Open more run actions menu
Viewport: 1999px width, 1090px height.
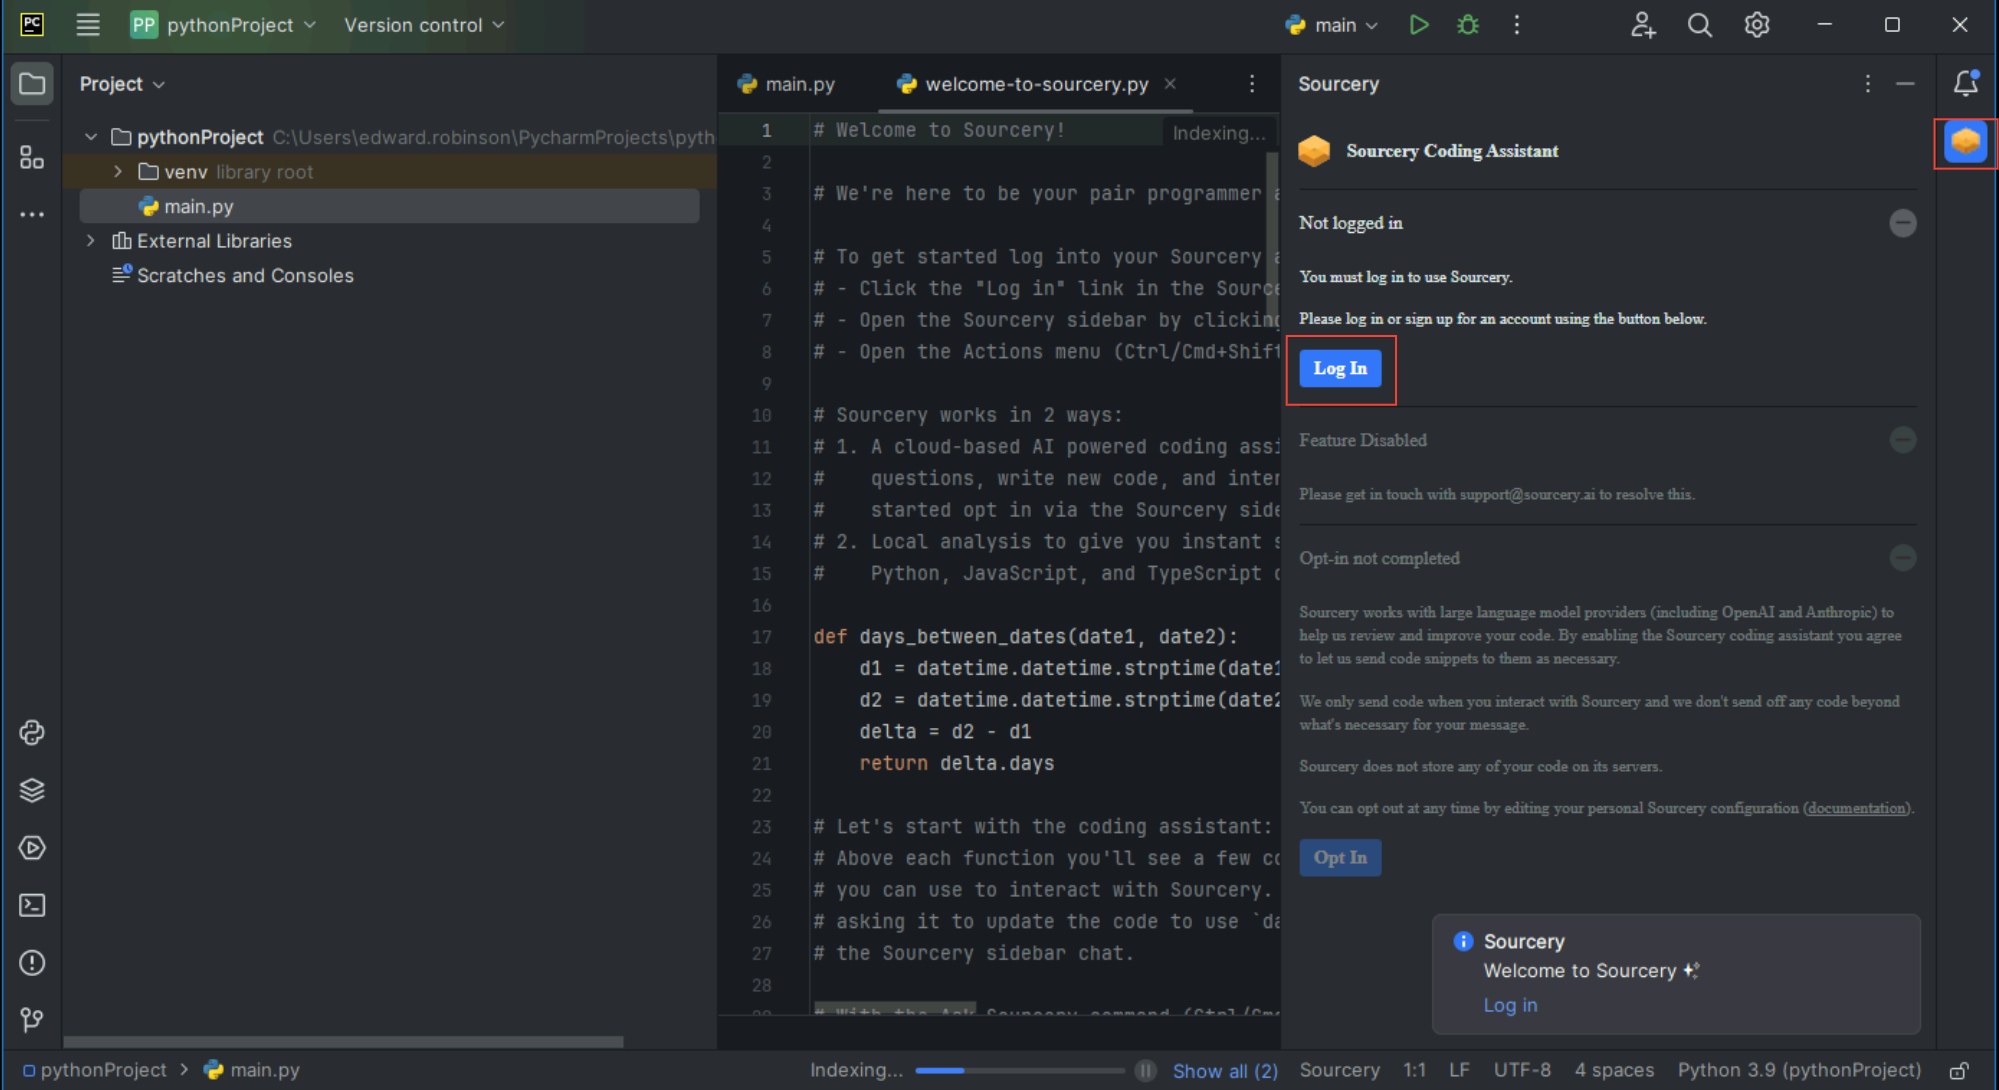point(1516,25)
